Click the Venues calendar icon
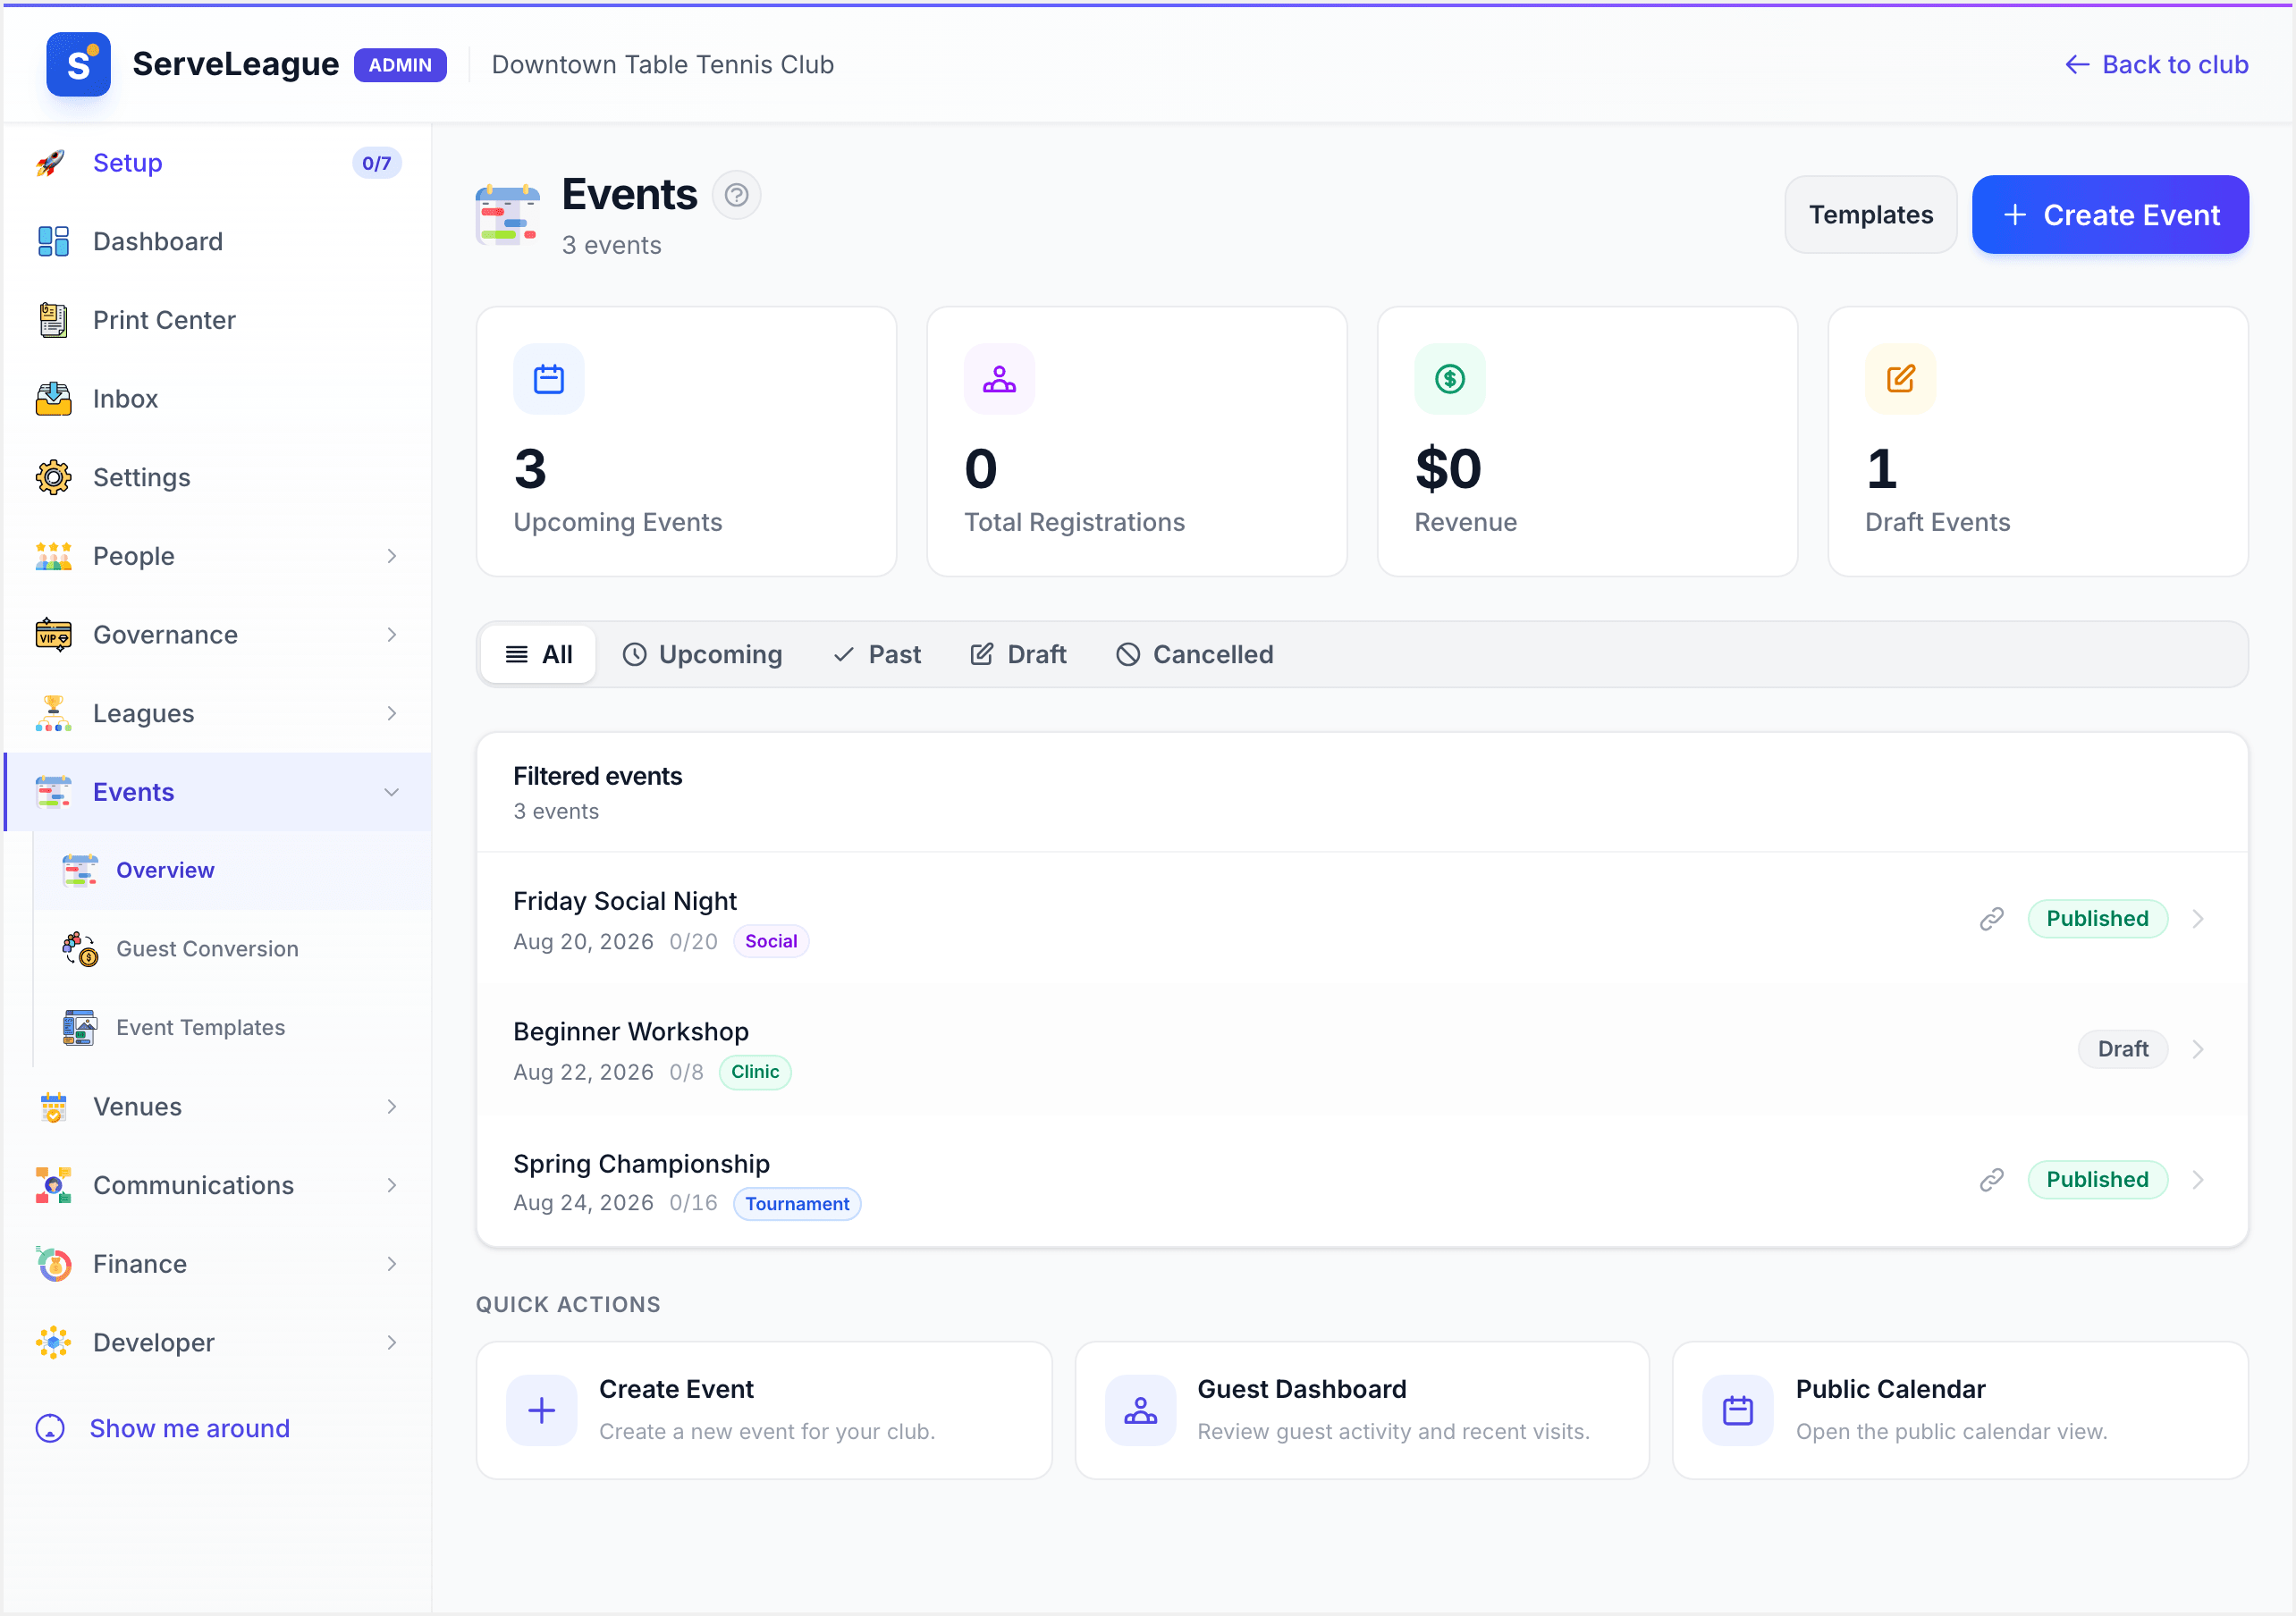 (53, 1107)
